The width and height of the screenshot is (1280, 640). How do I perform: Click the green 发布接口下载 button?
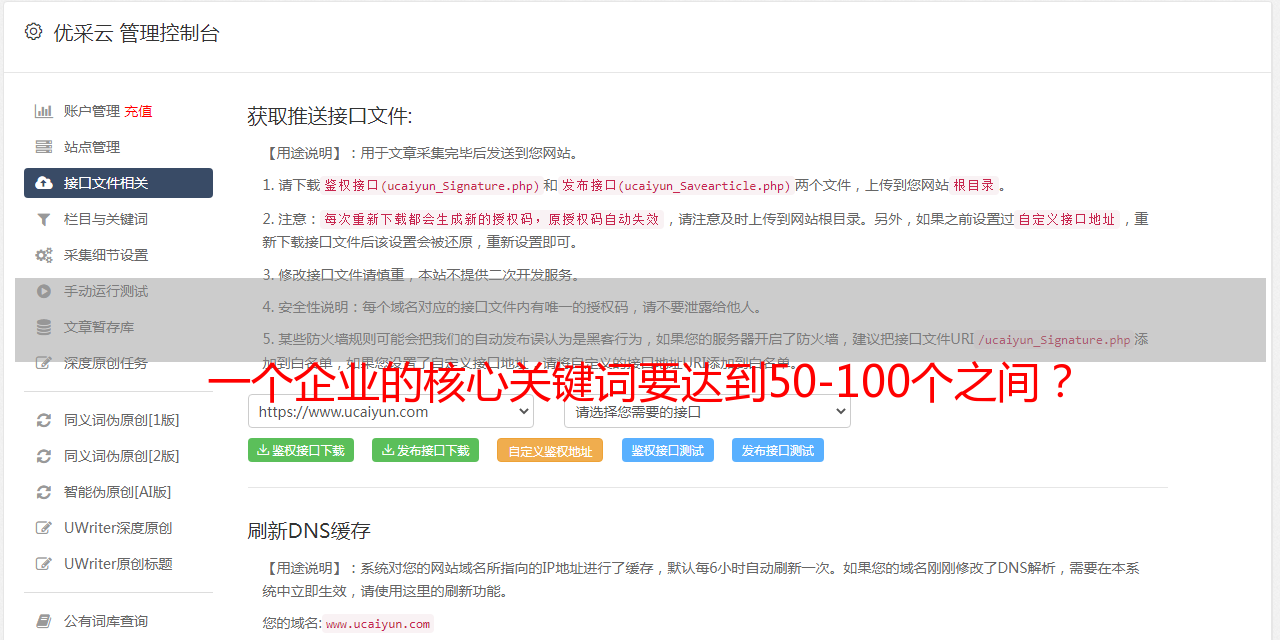pos(425,450)
